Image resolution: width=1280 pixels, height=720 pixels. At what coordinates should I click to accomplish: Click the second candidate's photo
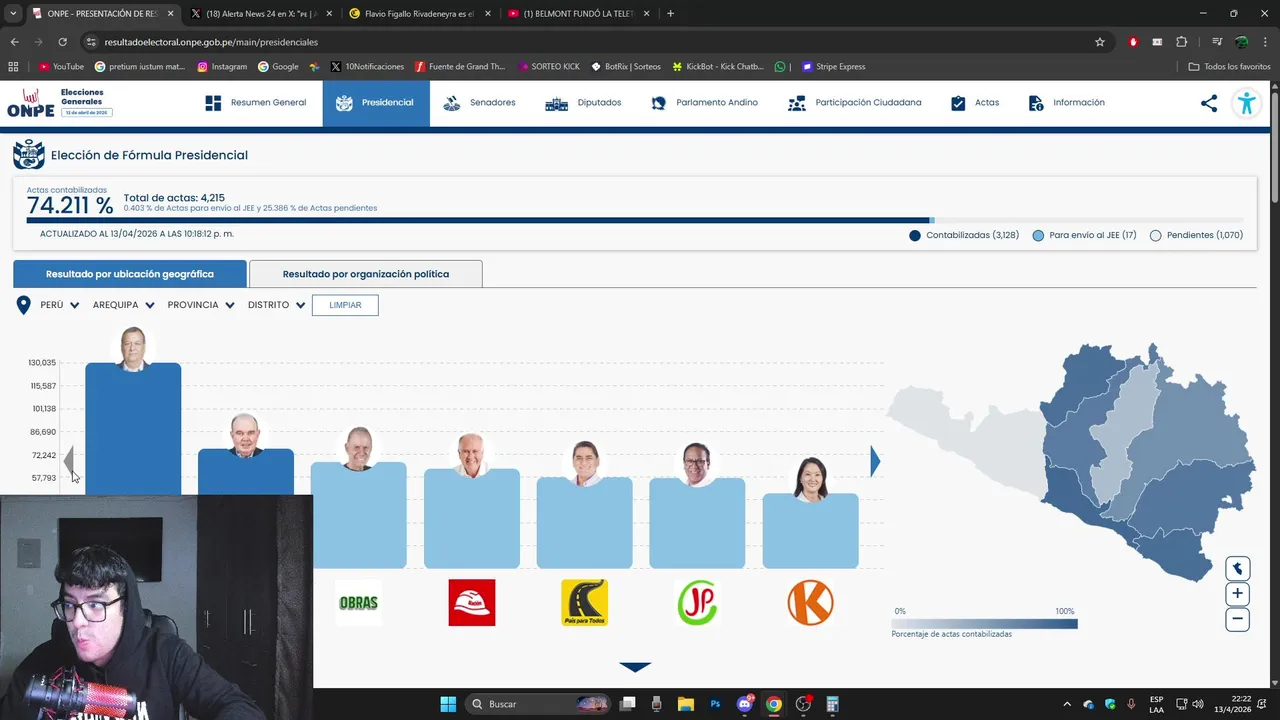tap(245, 435)
